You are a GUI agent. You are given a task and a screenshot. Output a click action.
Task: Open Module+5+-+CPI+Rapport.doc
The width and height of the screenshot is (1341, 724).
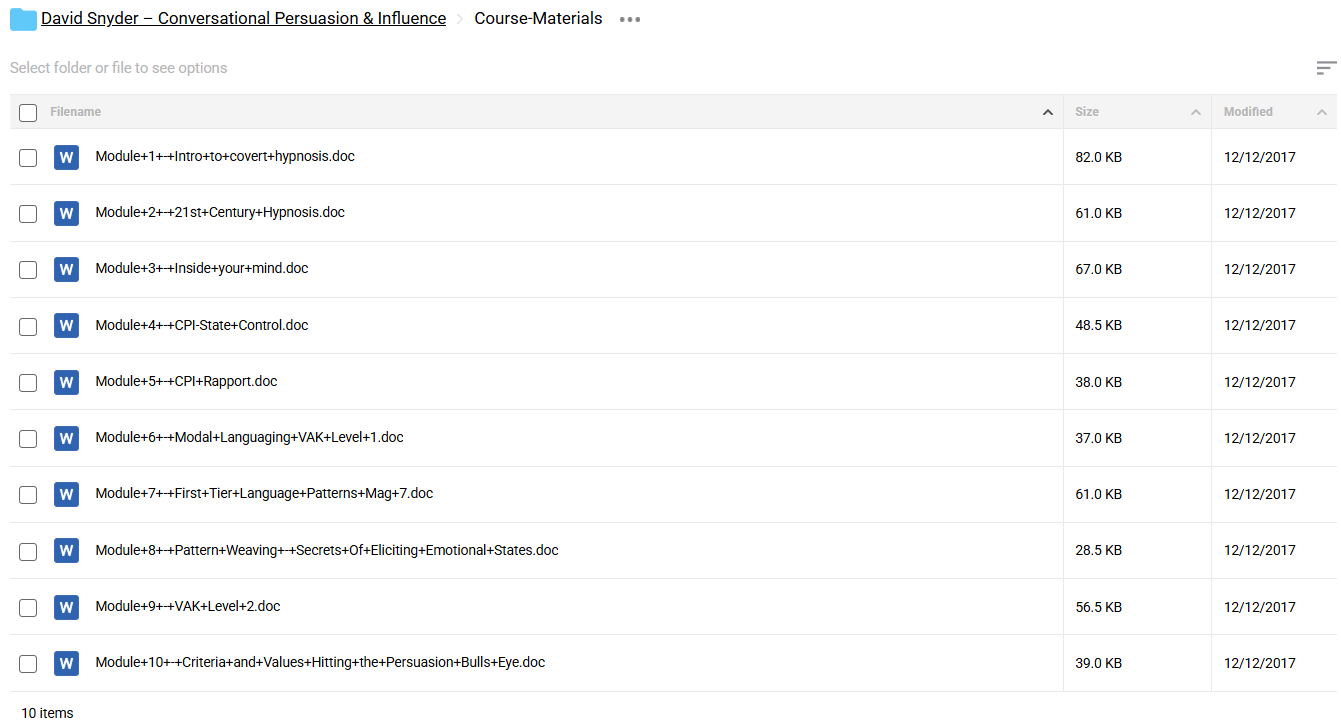point(186,381)
